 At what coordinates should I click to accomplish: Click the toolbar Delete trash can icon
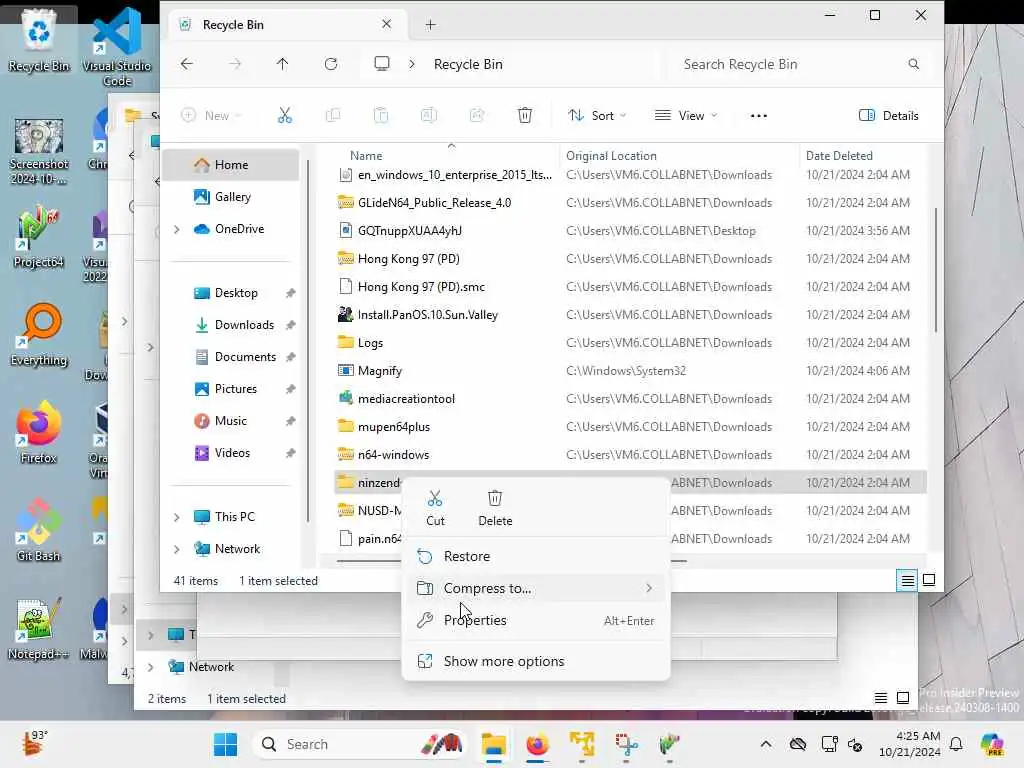click(524, 116)
